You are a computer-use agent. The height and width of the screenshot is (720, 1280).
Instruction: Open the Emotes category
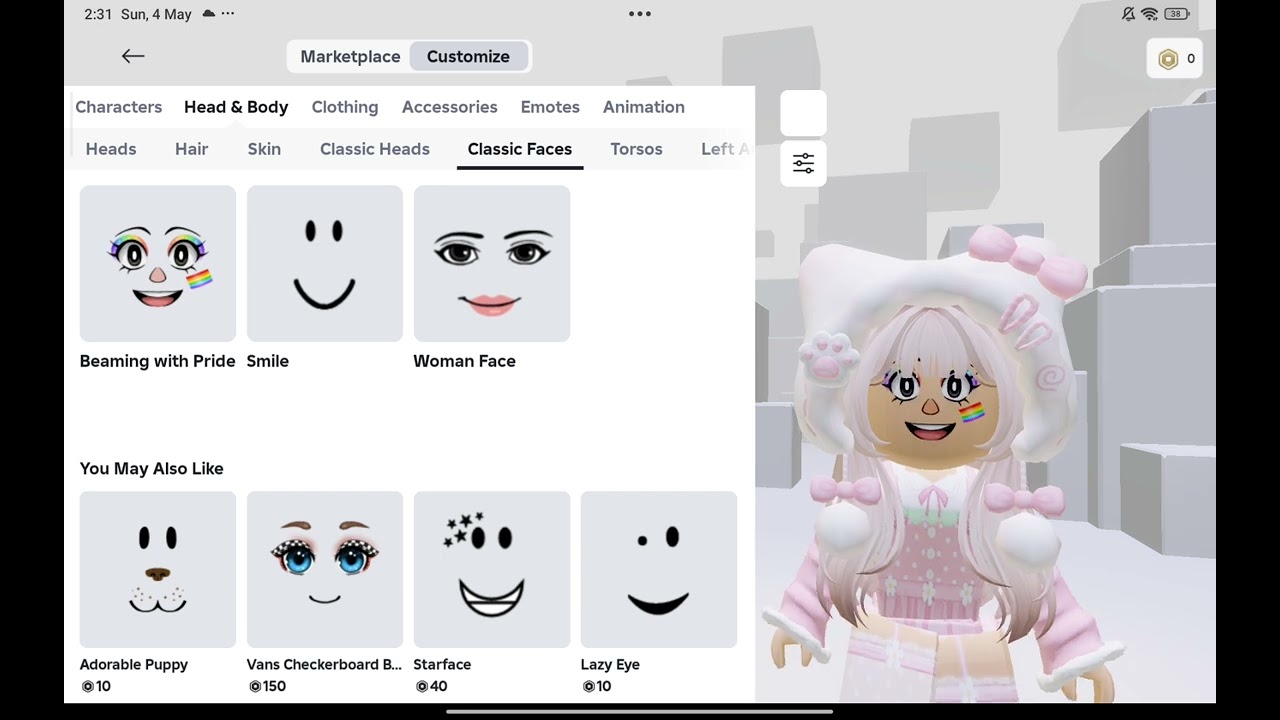550,107
